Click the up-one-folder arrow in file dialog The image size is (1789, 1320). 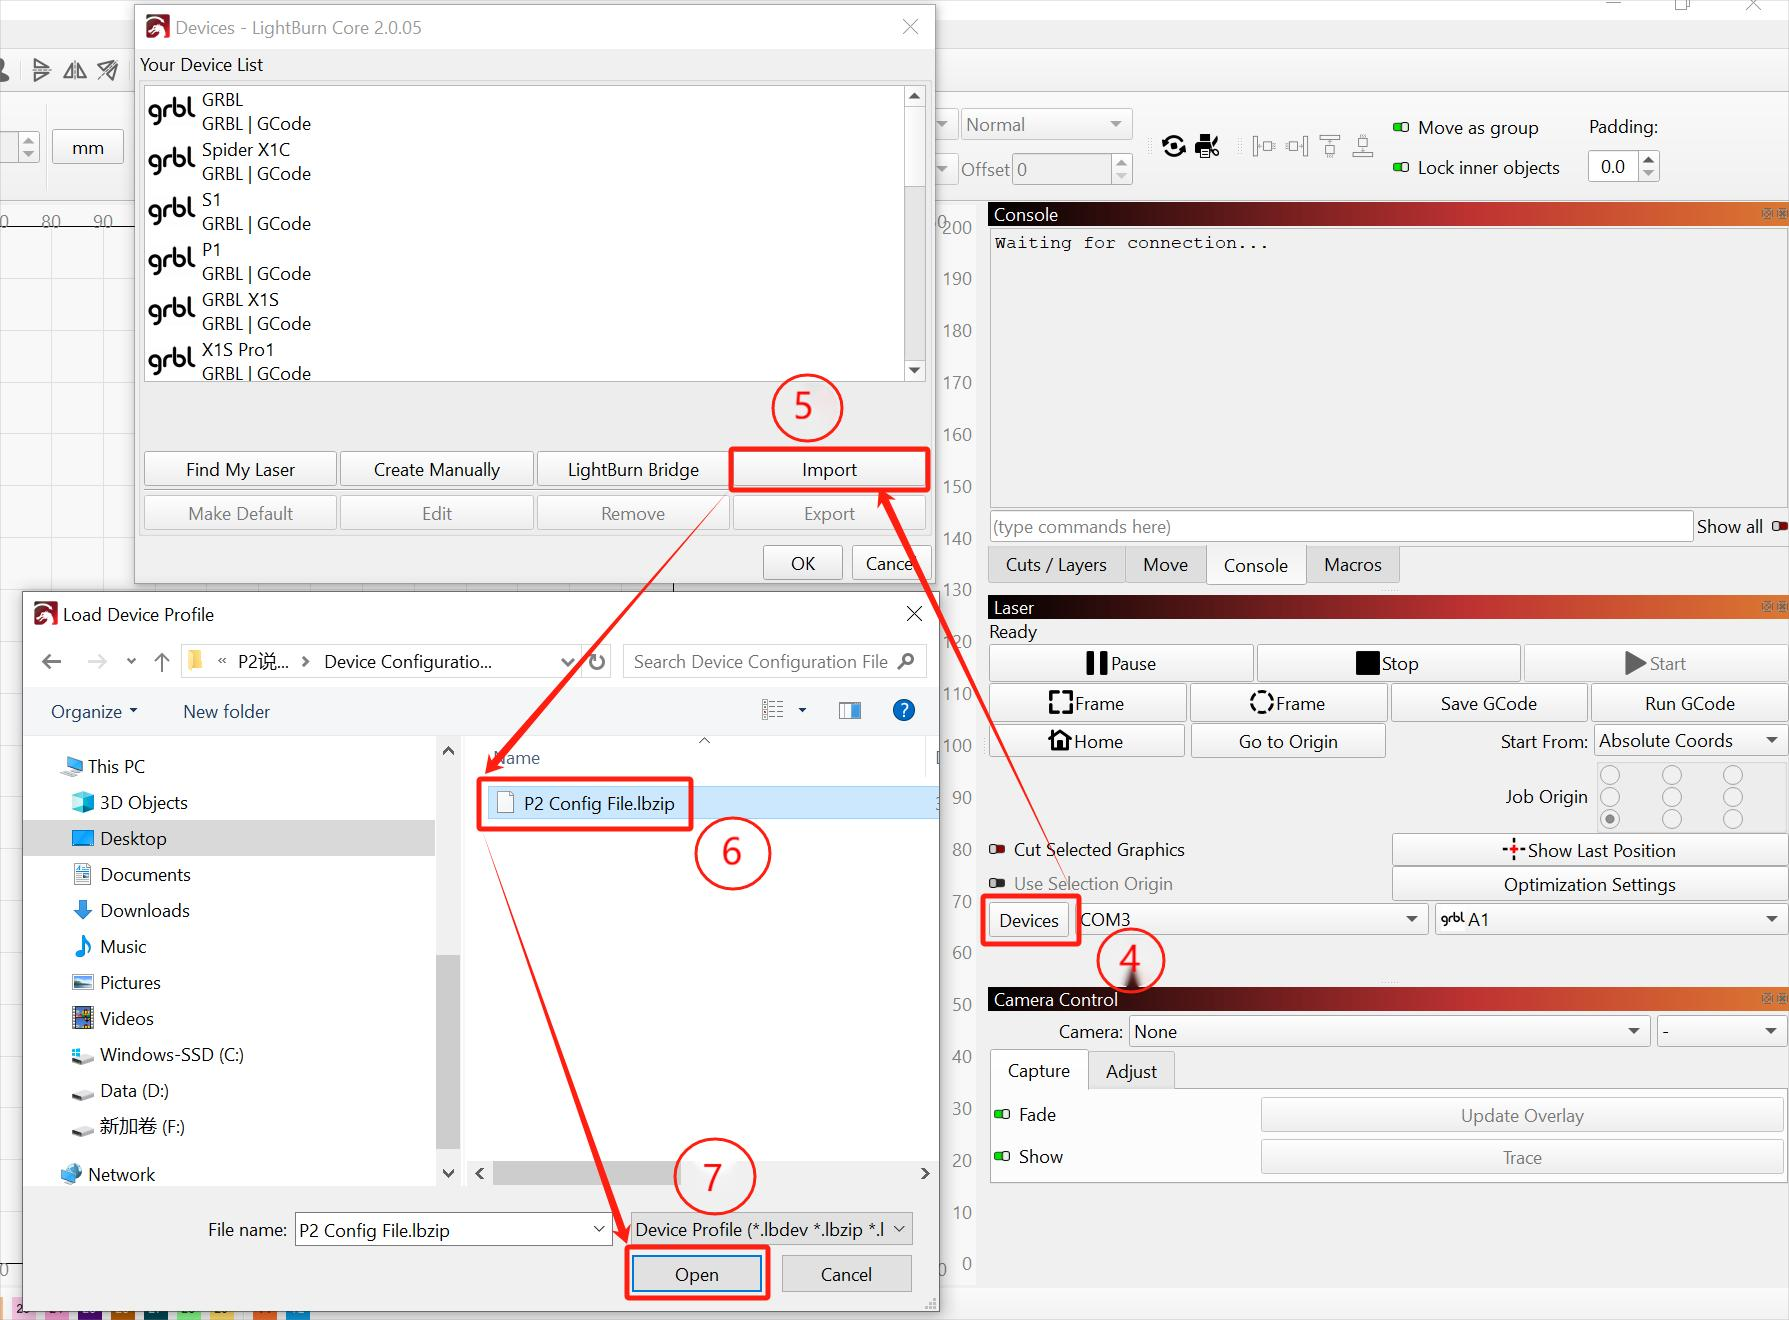162,661
